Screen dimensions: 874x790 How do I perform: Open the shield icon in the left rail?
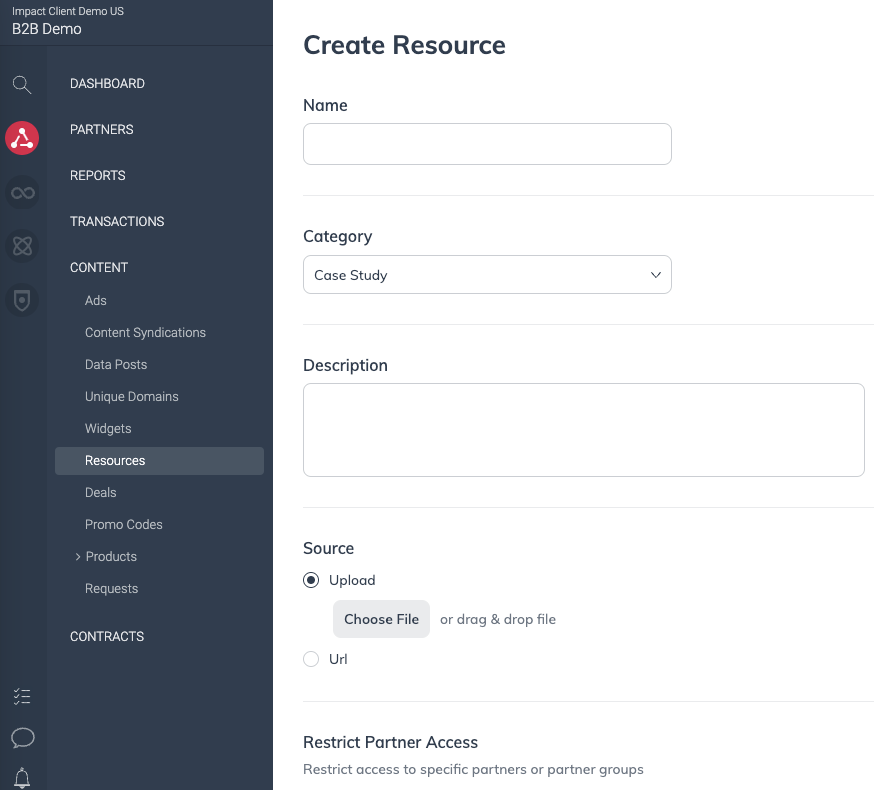[x=22, y=300]
